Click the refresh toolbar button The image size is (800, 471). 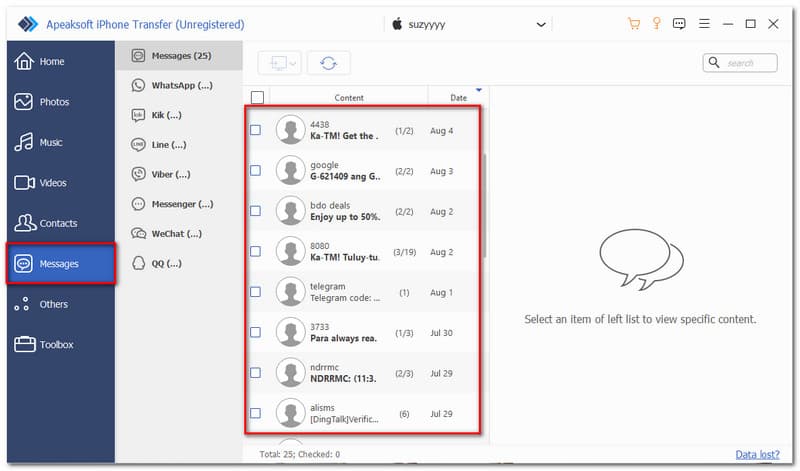[x=329, y=63]
